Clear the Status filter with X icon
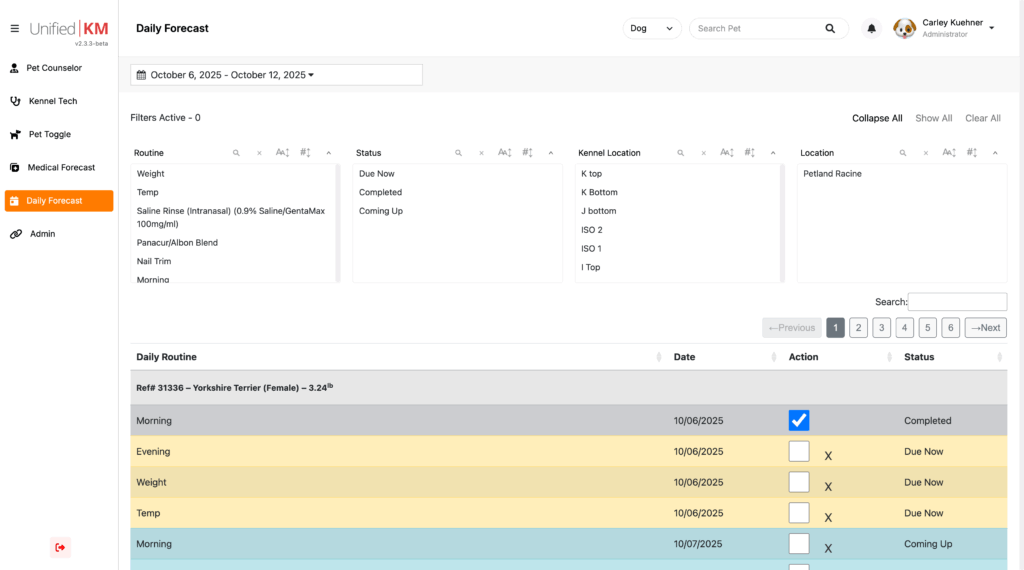 (x=481, y=153)
